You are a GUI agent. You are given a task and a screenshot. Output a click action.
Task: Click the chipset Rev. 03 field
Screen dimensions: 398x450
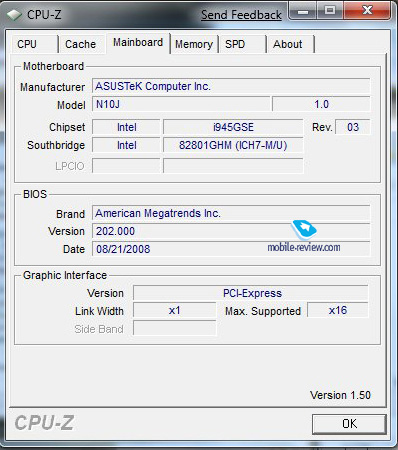(x=353, y=127)
